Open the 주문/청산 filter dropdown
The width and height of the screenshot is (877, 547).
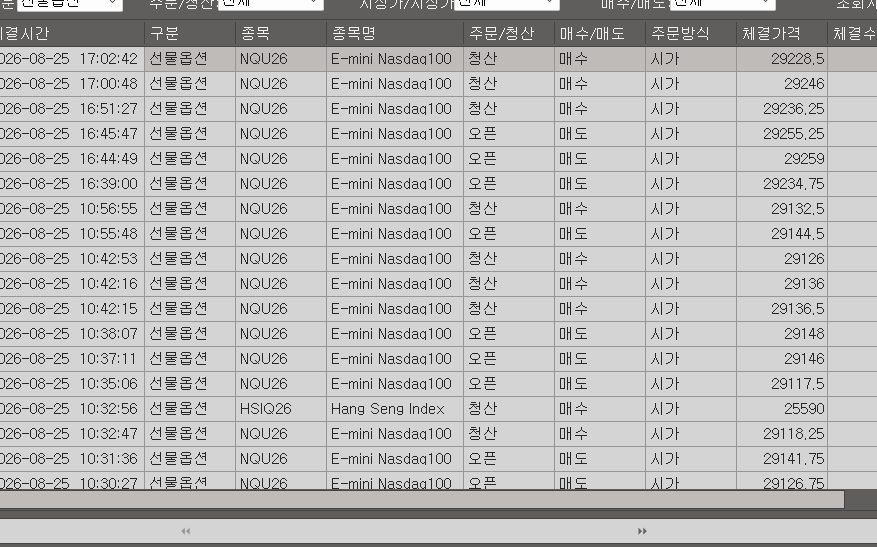coord(271,4)
